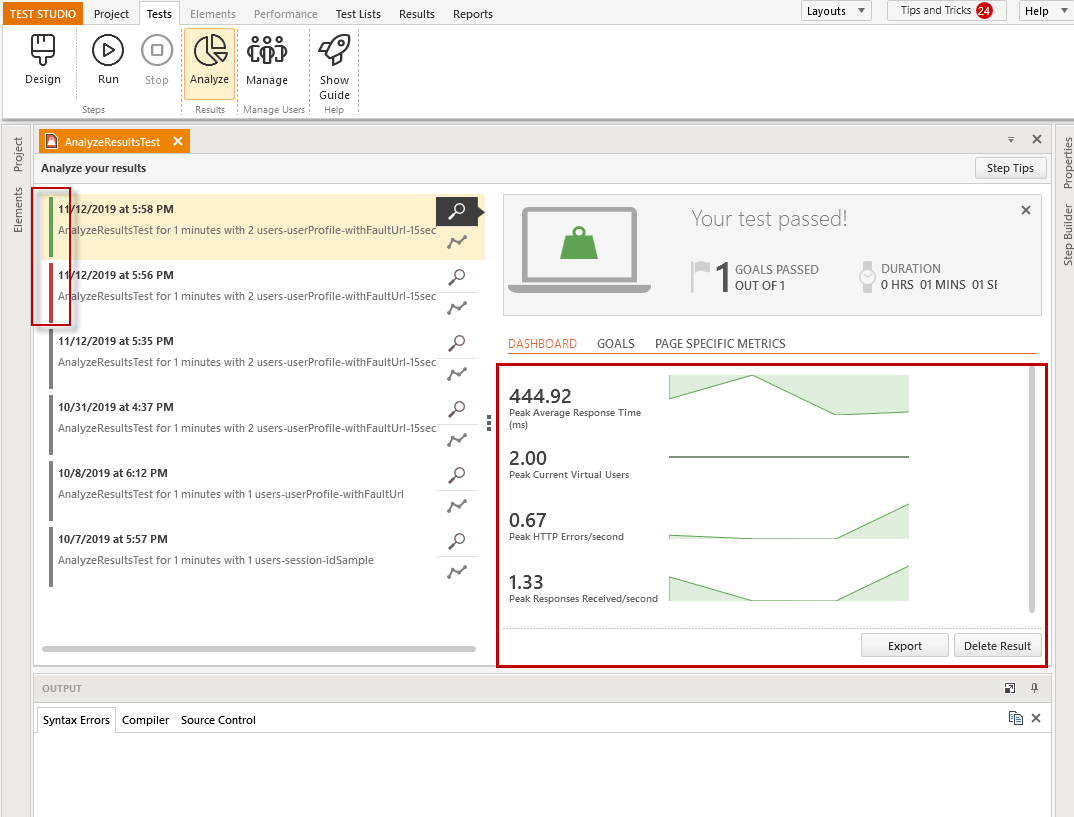Select the Analyze results icon

(x=209, y=63)
